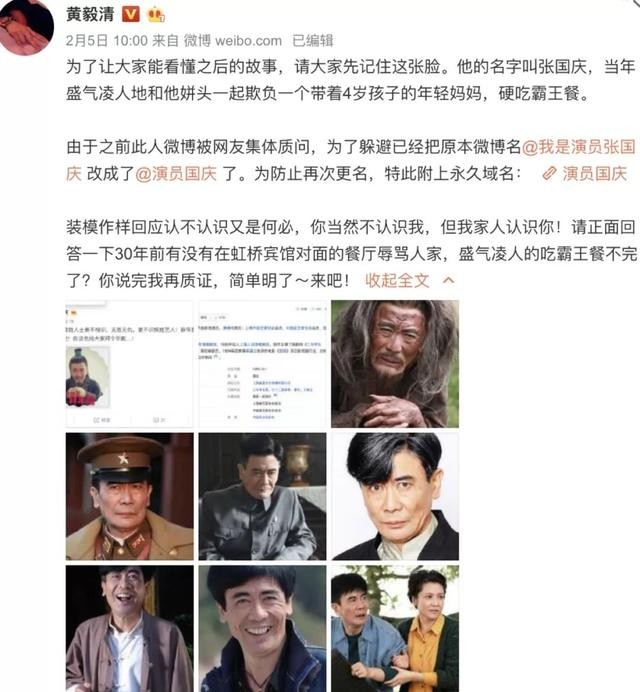Open the photo of long-haired old man
640x692 pixels.
(395, 364)
